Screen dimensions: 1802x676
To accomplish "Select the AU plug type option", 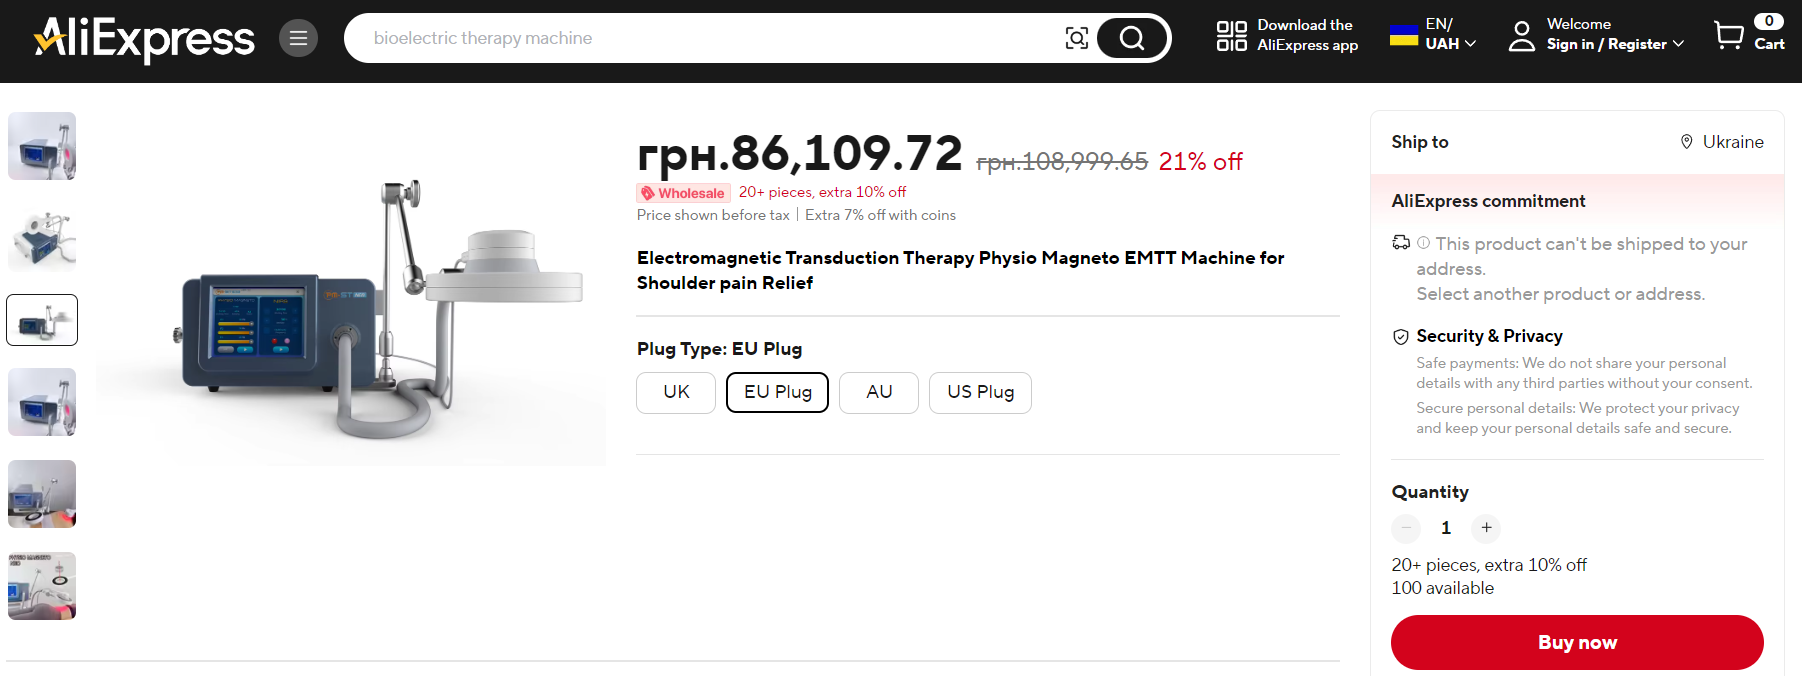I will [878, 392].
